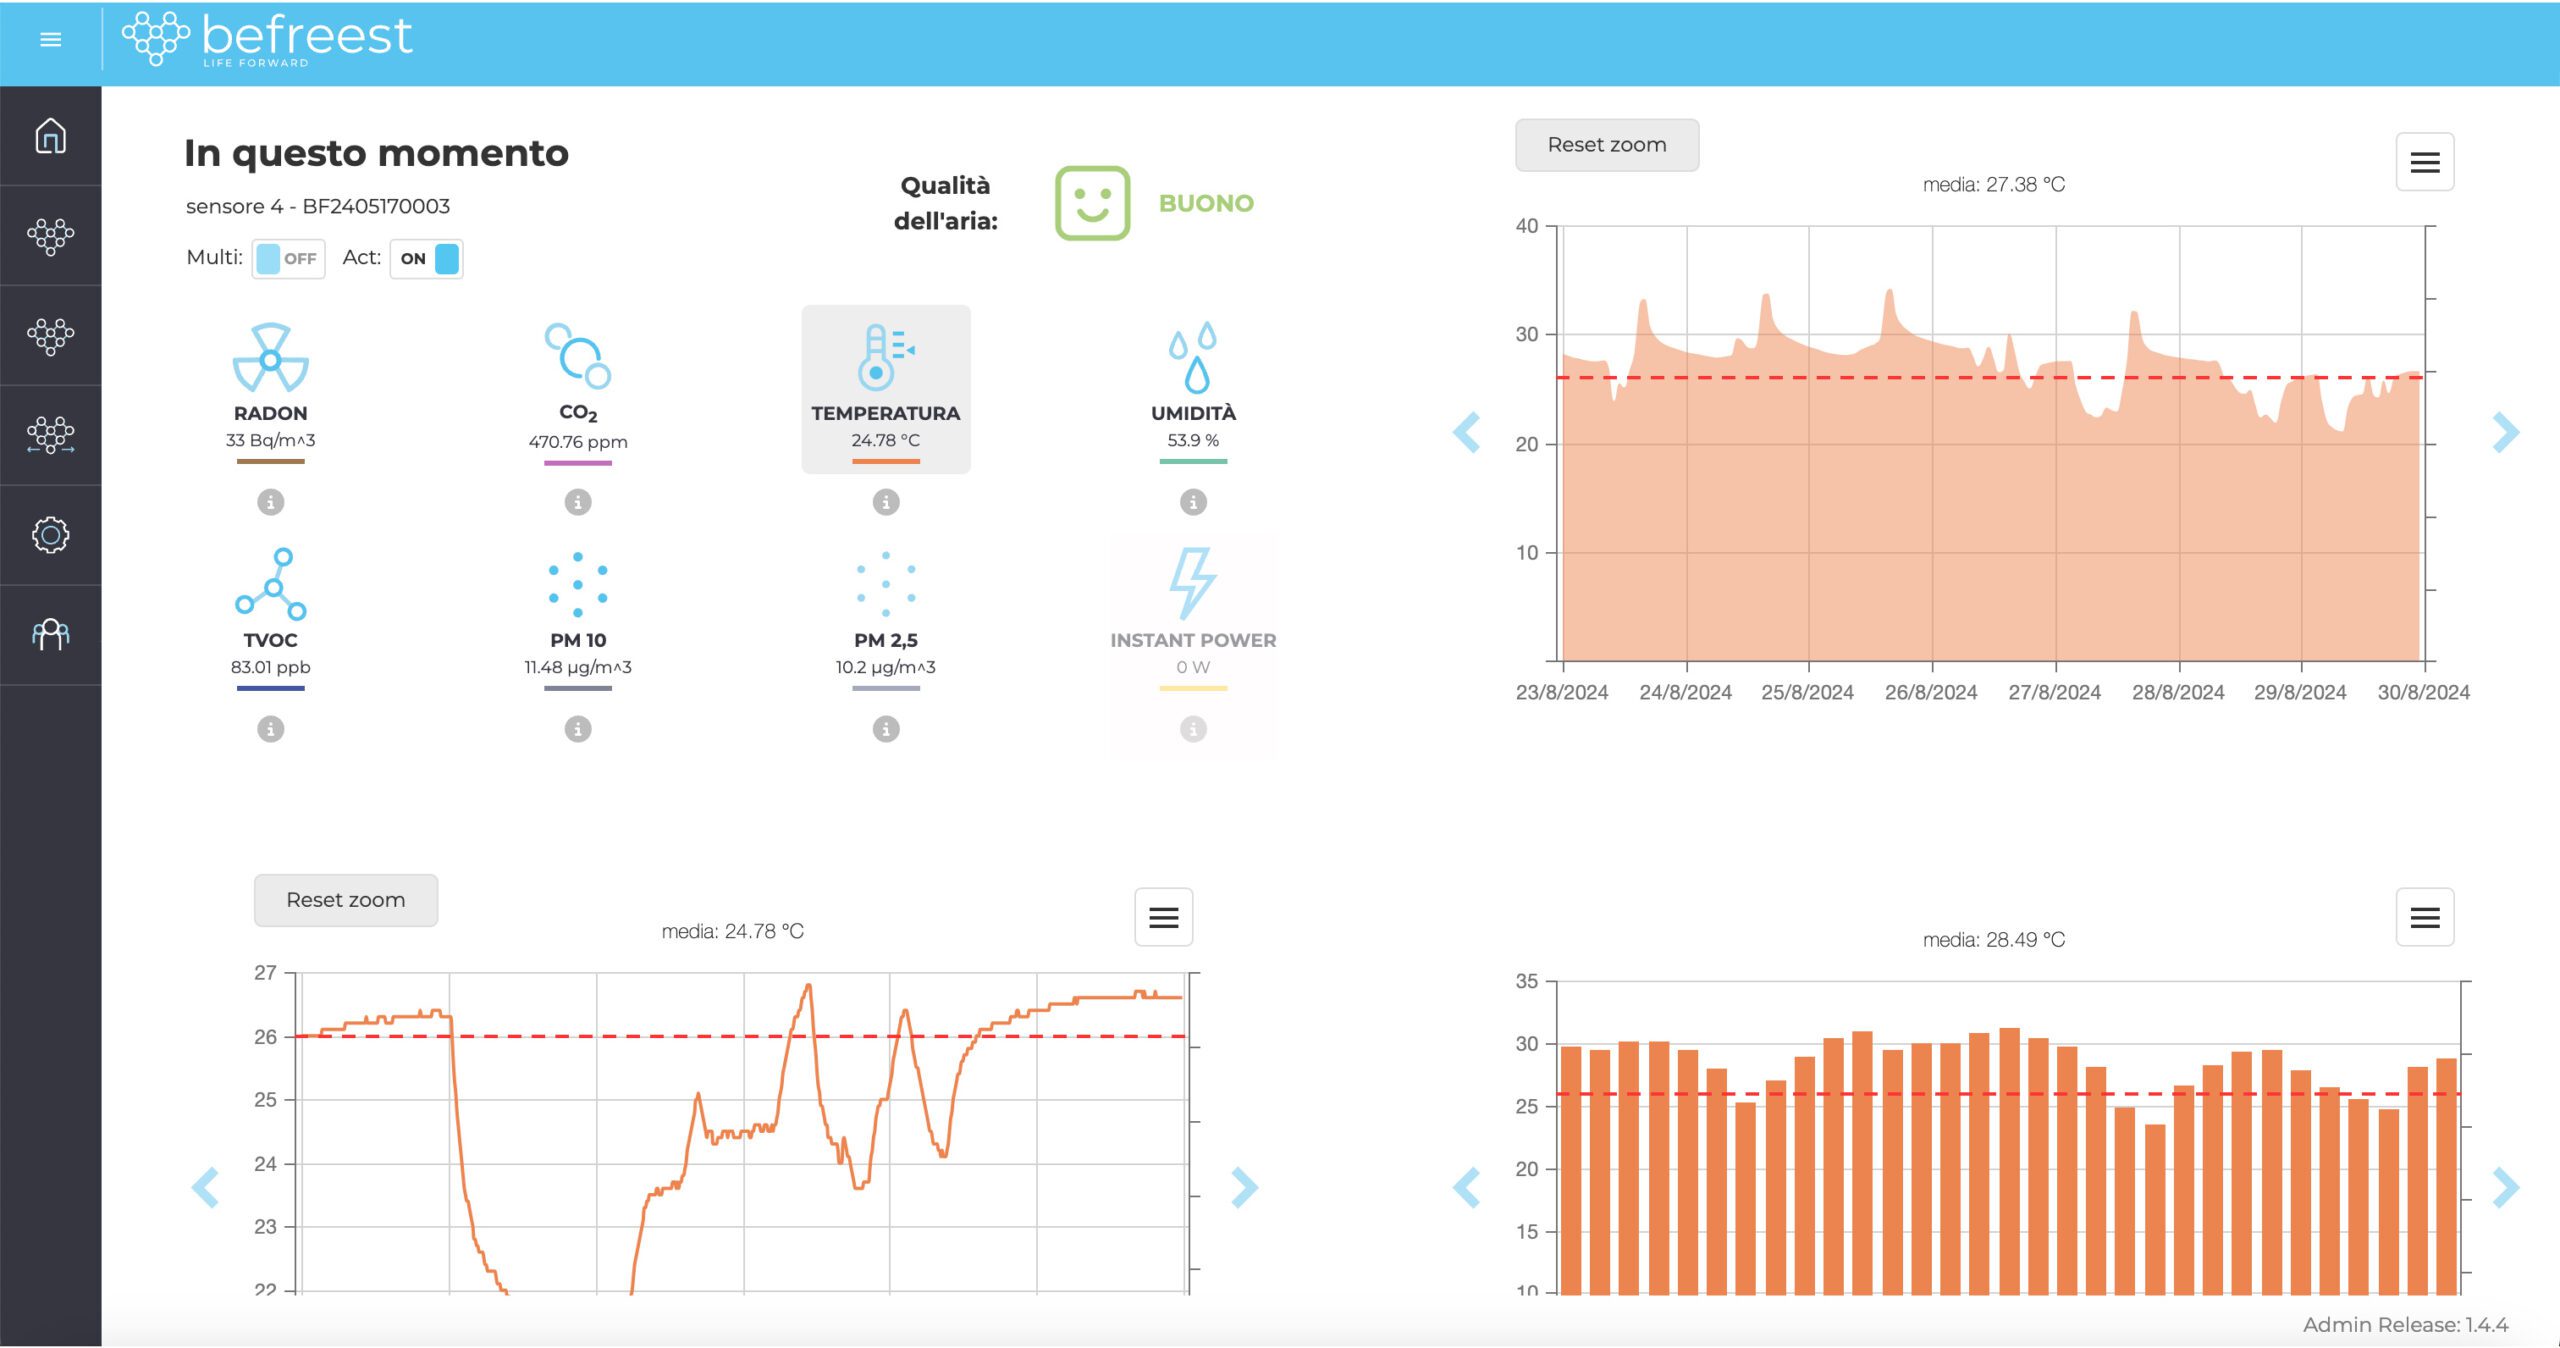
Task: Click the 53.9 % humidity value
Action: 1193,440
